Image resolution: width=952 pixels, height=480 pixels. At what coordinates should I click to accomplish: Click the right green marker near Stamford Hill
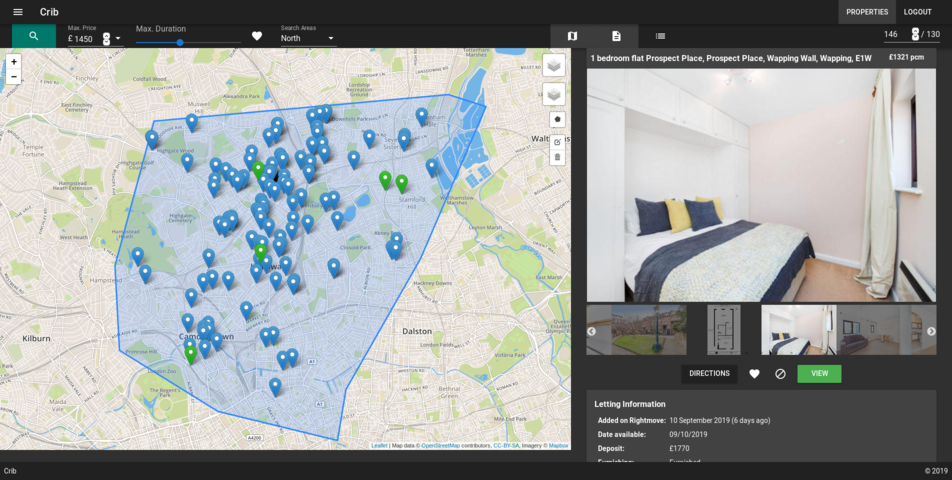[401, 183]
